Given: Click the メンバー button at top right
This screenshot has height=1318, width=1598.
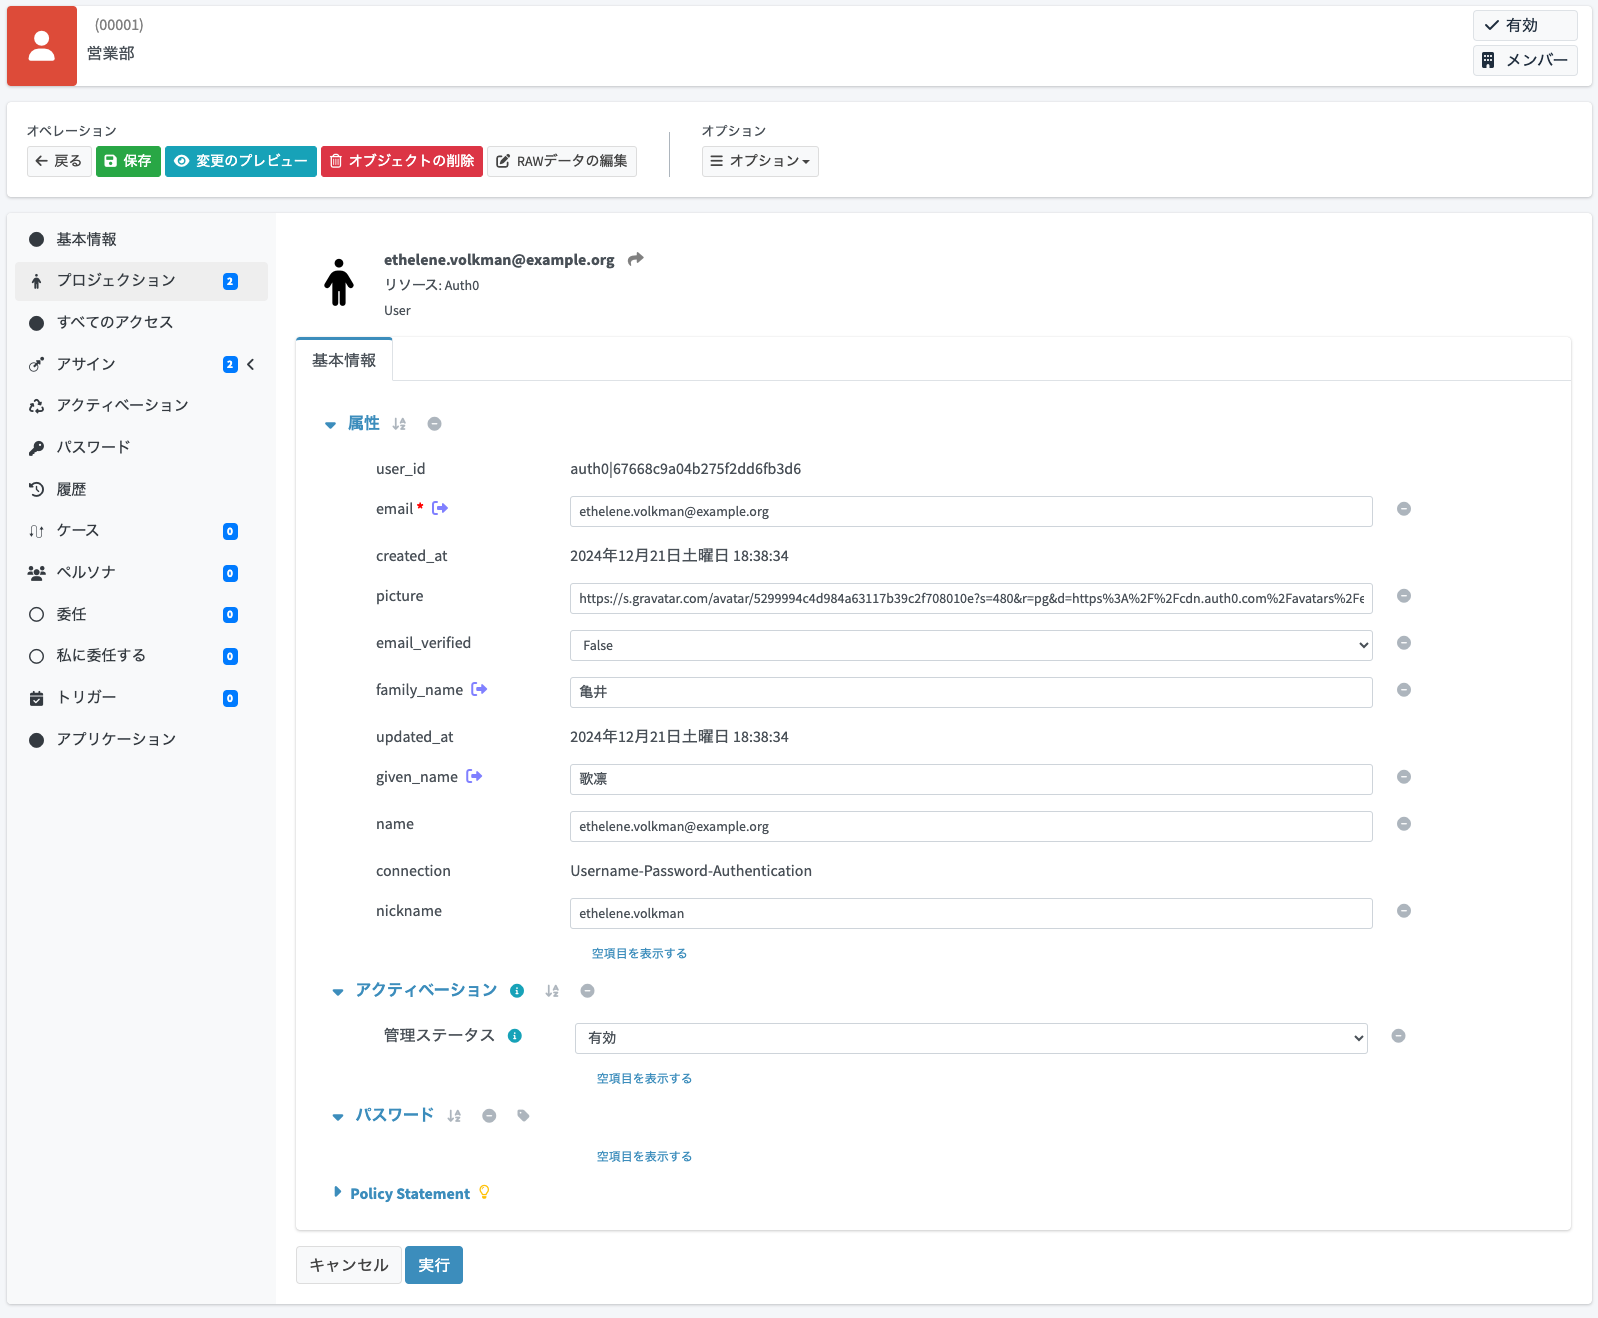Looking at the screenshot, I should tap(1525, 60).
